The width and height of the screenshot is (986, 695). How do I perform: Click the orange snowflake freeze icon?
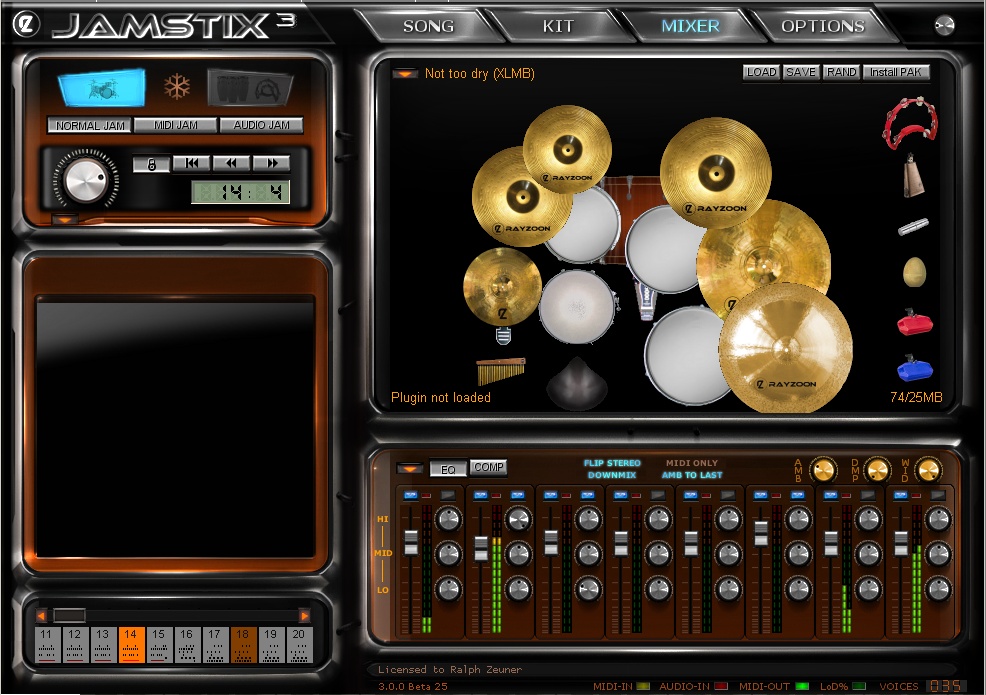177,87
